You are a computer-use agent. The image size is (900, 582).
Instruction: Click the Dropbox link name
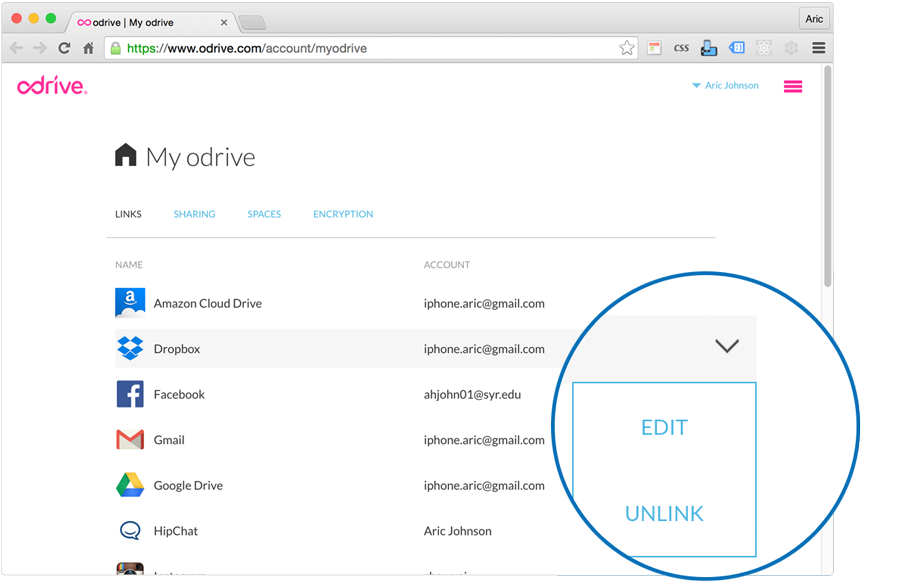click(x=177, y=348)
